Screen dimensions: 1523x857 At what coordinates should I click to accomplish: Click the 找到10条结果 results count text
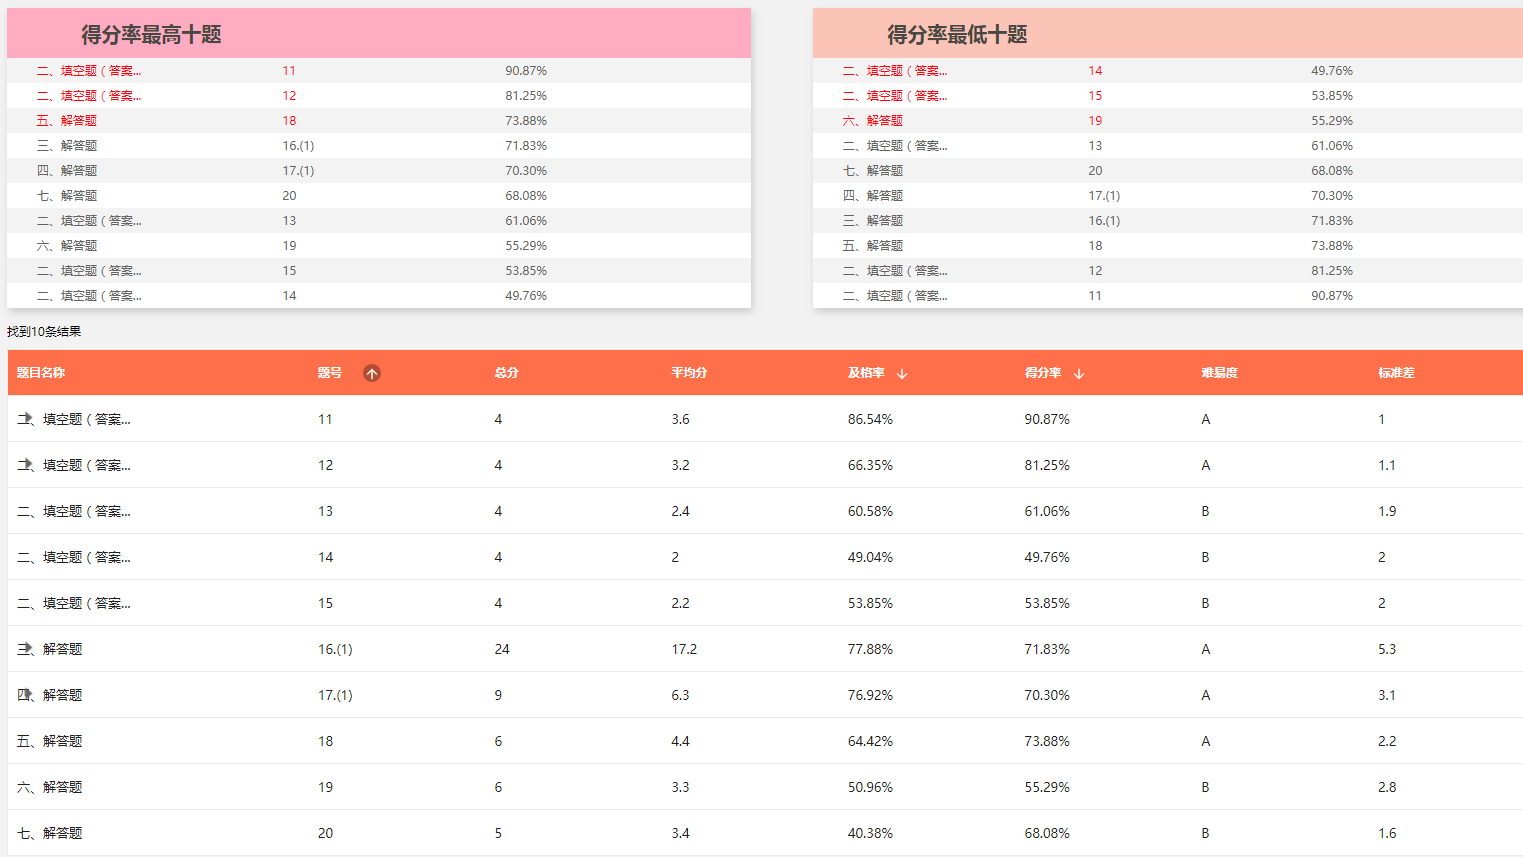point(44,332)
